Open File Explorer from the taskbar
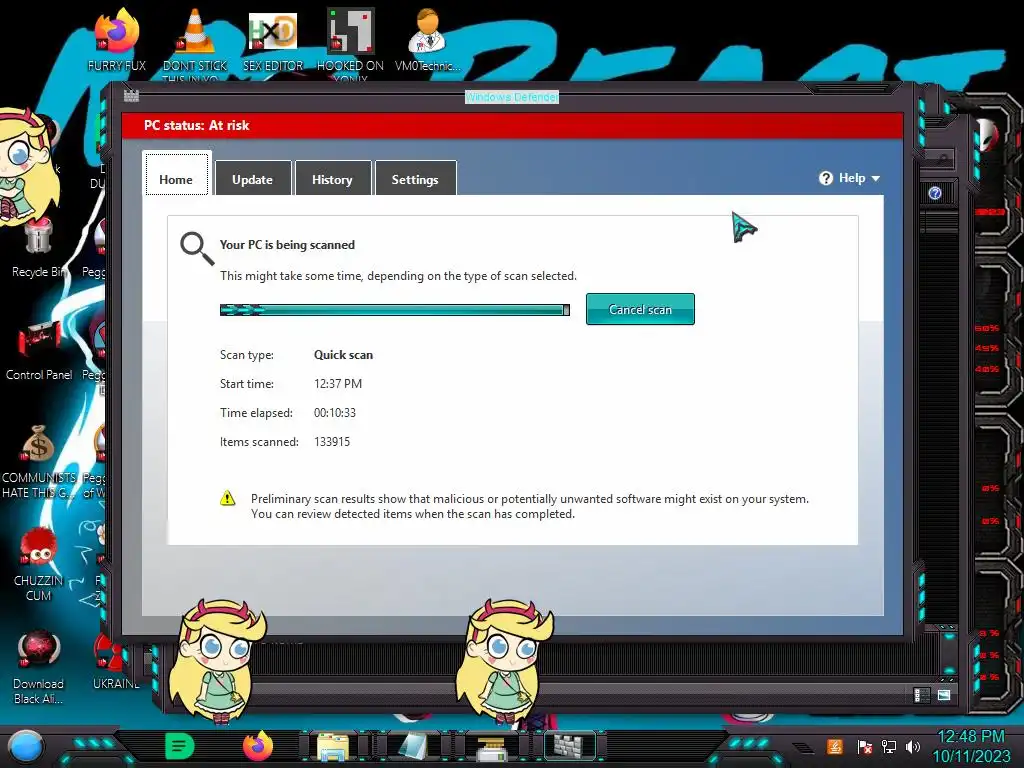 tap(333, 747)
